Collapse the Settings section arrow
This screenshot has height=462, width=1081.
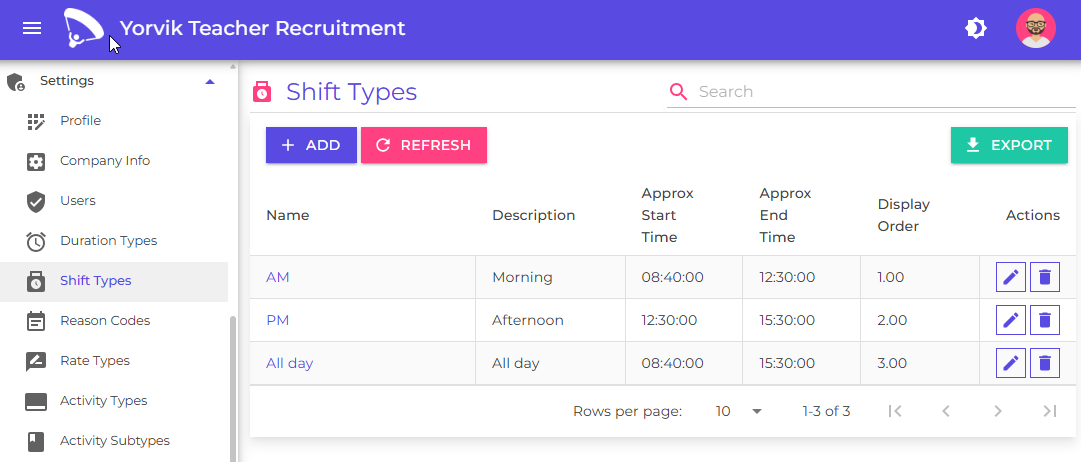tap(210, 81)
